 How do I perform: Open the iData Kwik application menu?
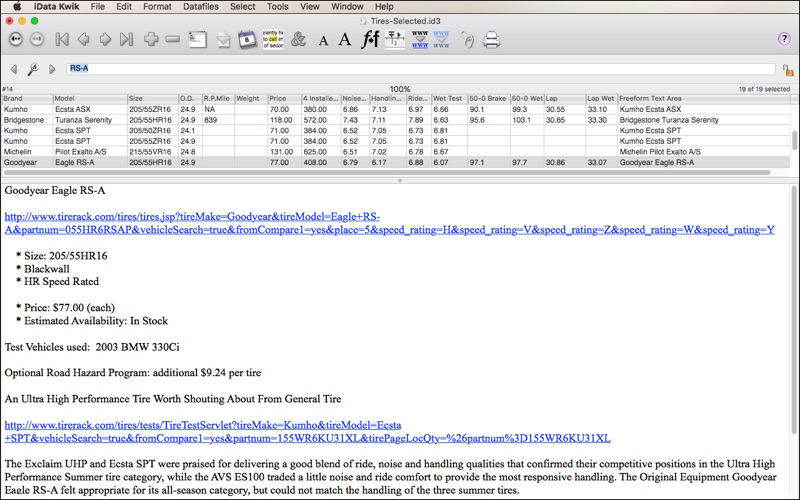[x=56, y=7]
